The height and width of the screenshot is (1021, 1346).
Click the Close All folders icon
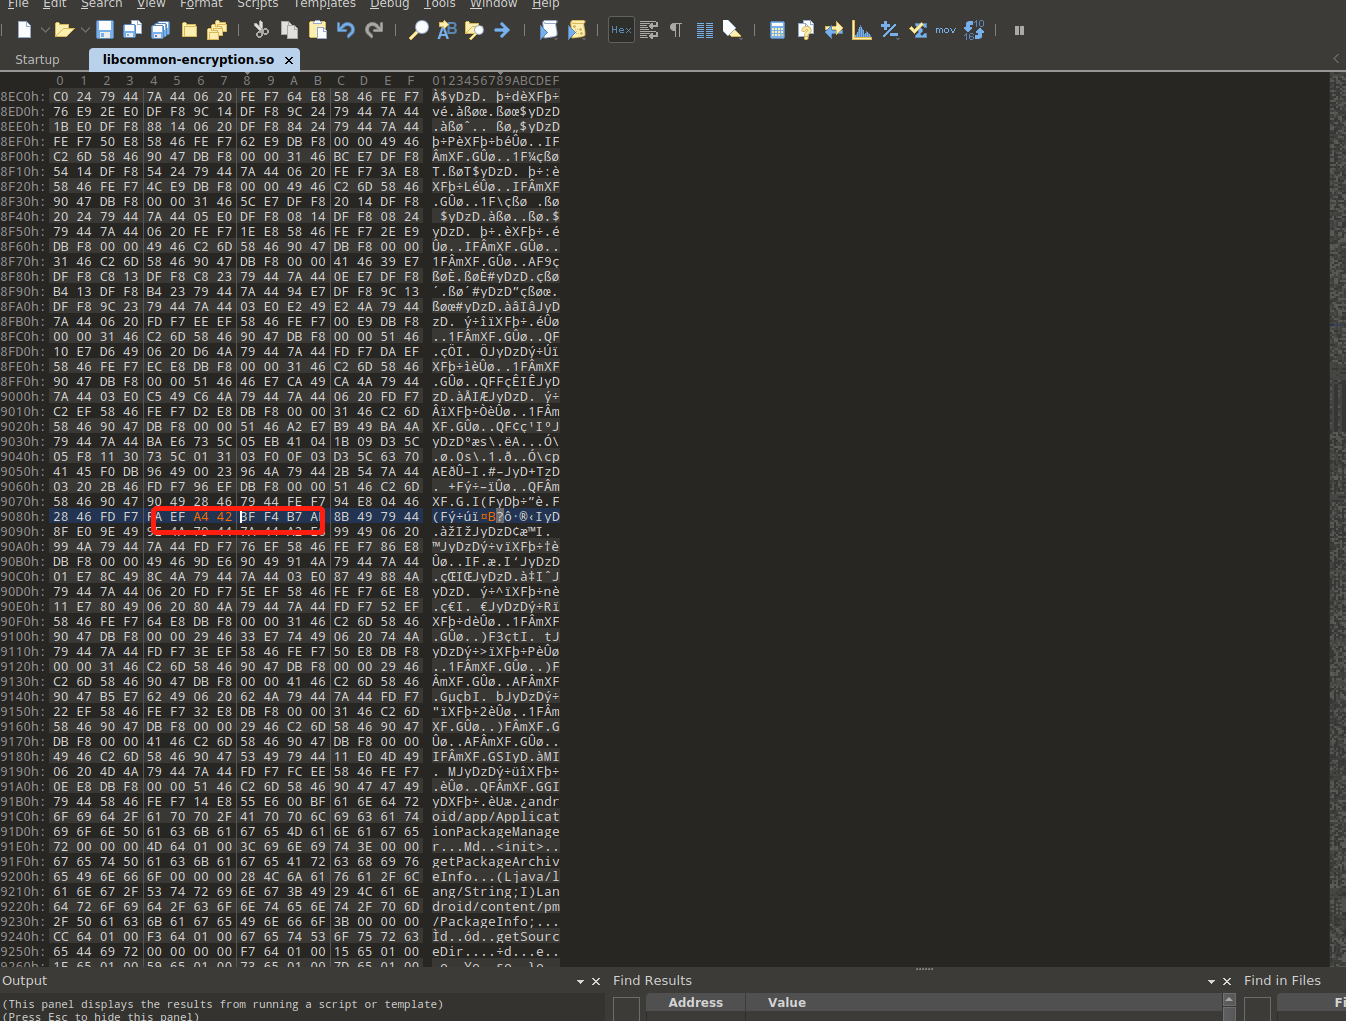[217, 30]
